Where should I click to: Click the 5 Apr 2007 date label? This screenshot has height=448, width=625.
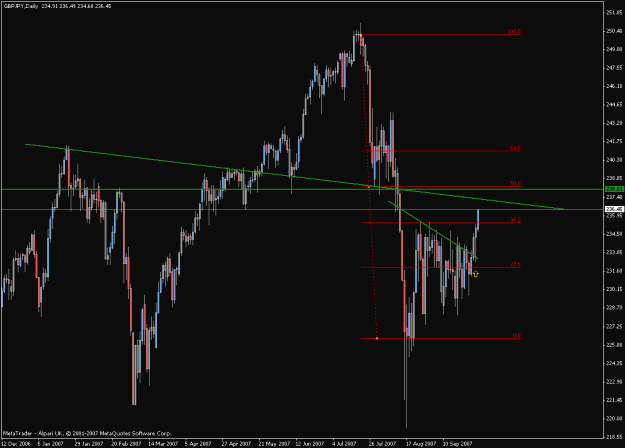198,444
